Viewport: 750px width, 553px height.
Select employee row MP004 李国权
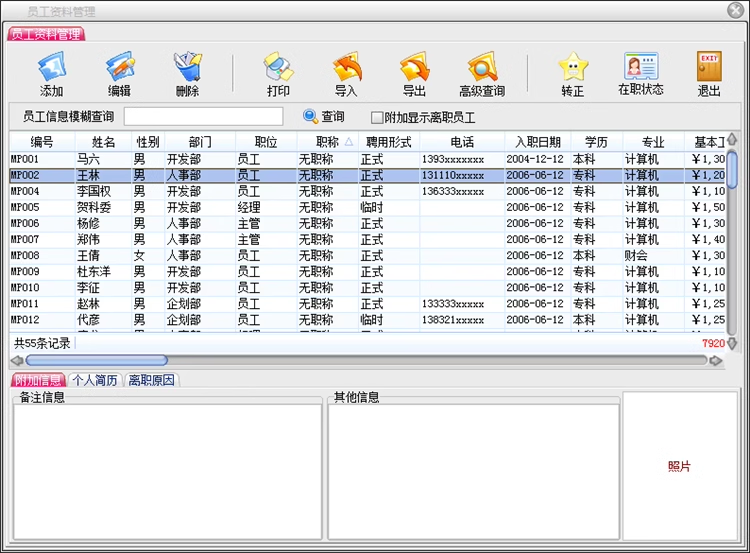(x=367, y=191)
